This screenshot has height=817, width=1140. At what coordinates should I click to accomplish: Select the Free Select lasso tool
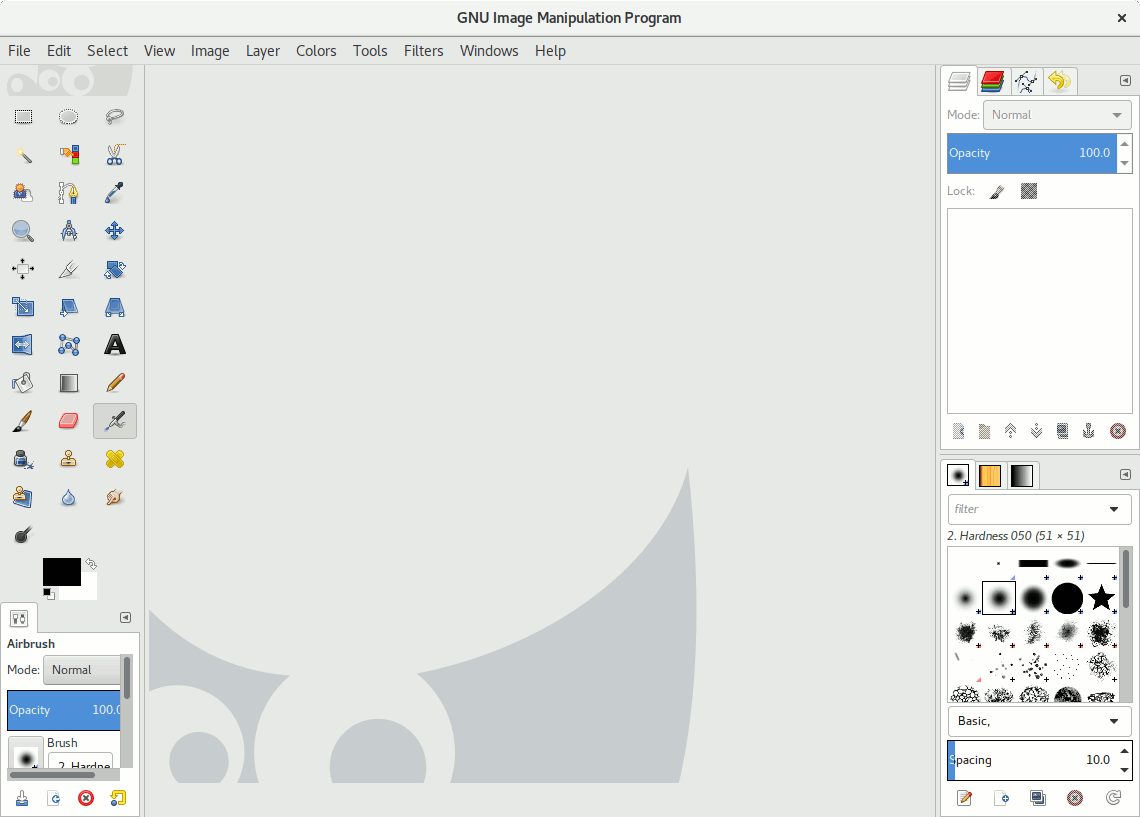click(x=114, y=116)
